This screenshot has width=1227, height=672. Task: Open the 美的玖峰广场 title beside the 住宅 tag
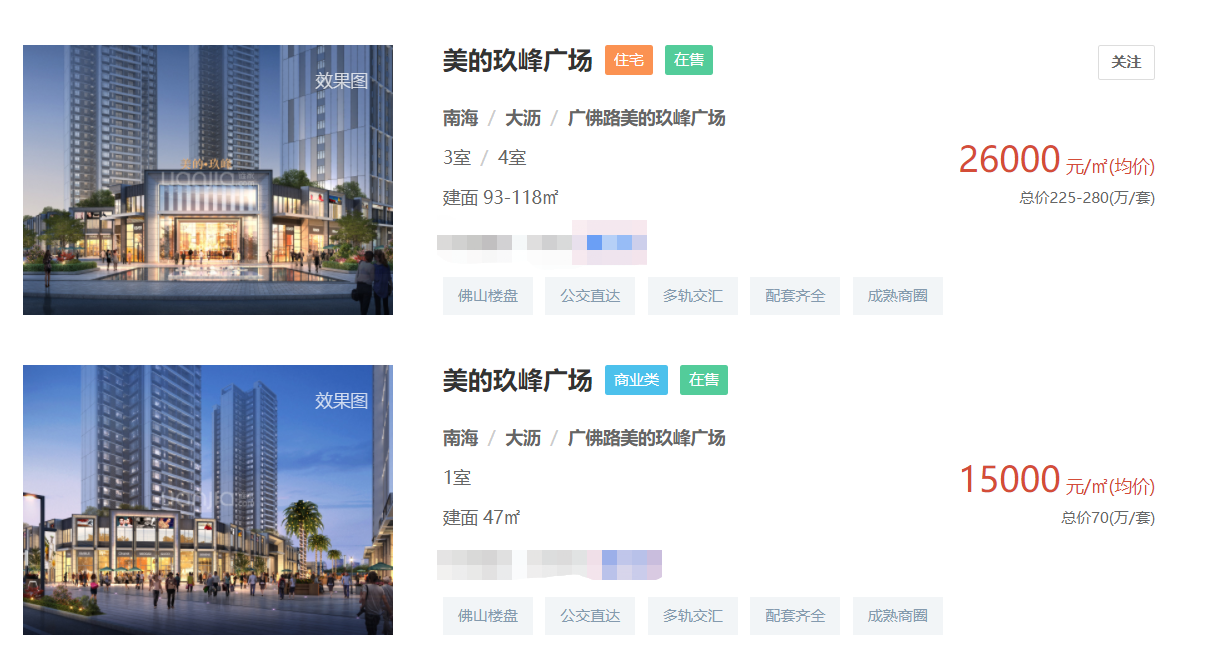pos(517,60)
